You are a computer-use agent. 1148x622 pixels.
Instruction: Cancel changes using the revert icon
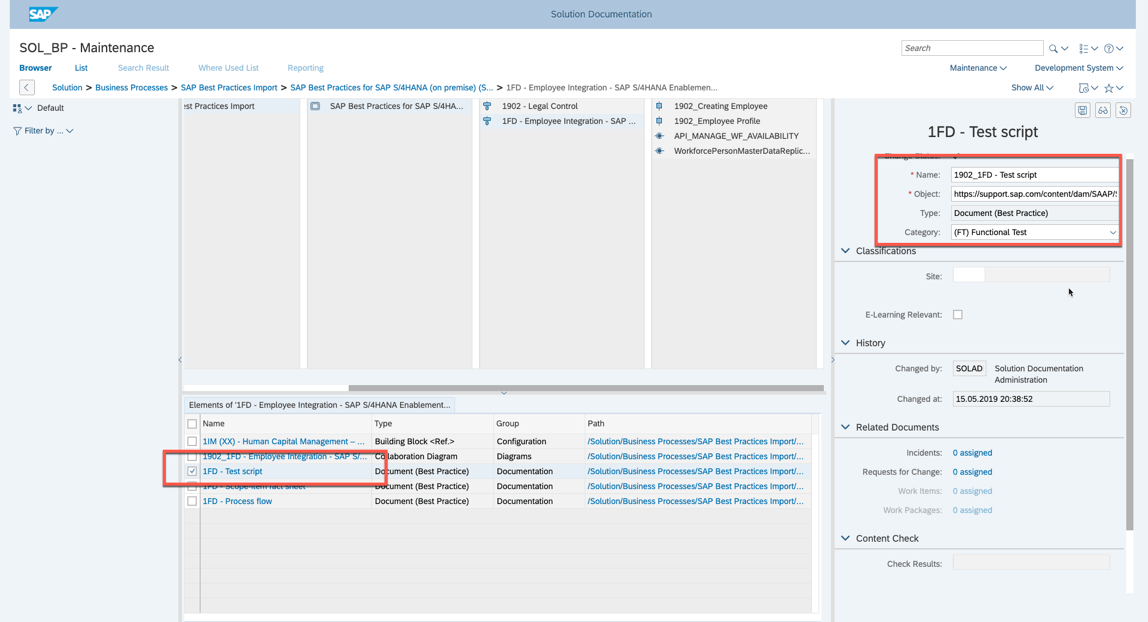tap(1122, 109)
